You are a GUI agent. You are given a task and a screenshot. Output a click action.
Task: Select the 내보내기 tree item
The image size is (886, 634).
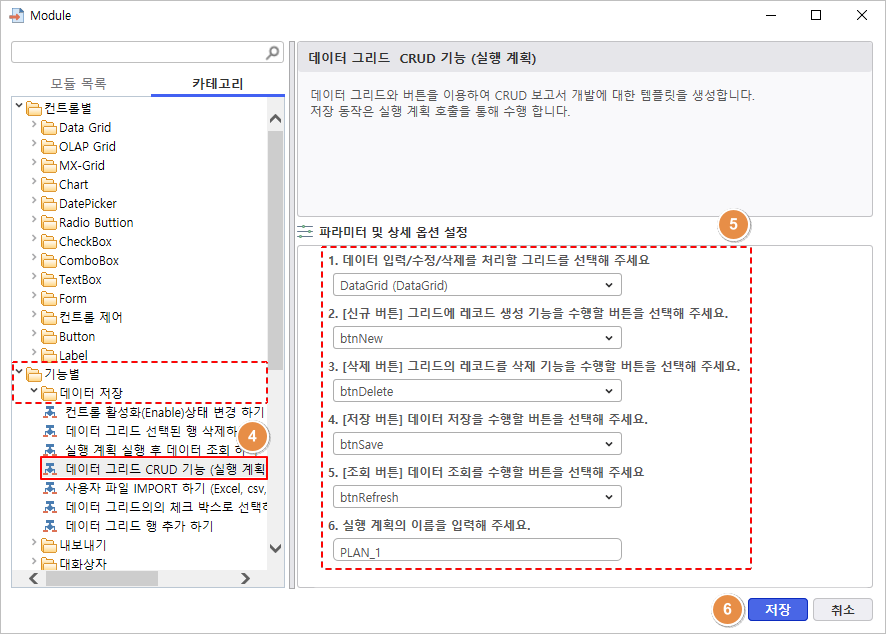(x=83, y=545)
